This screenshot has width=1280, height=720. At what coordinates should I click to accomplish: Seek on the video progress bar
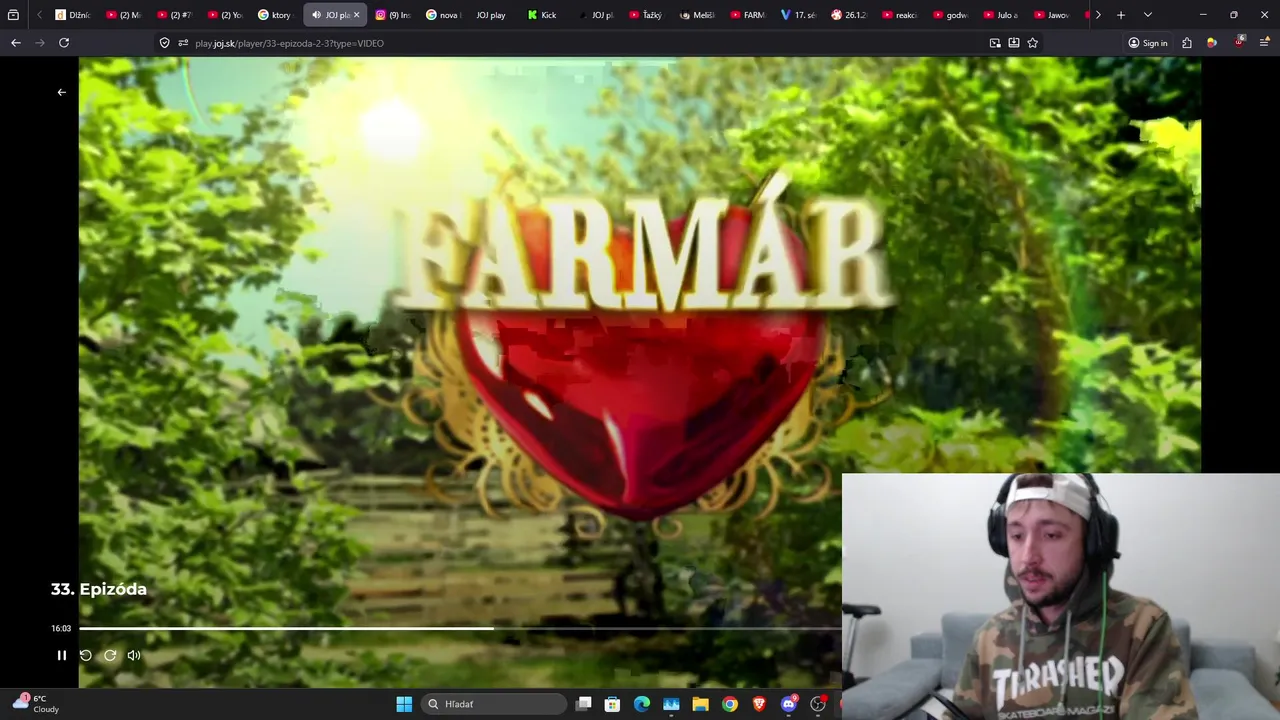coord(460,628)
